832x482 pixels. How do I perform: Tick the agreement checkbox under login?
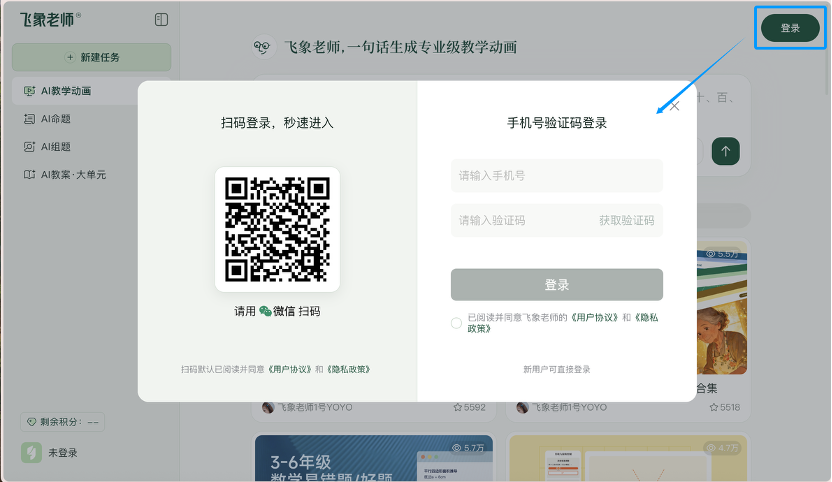[456, 323]
